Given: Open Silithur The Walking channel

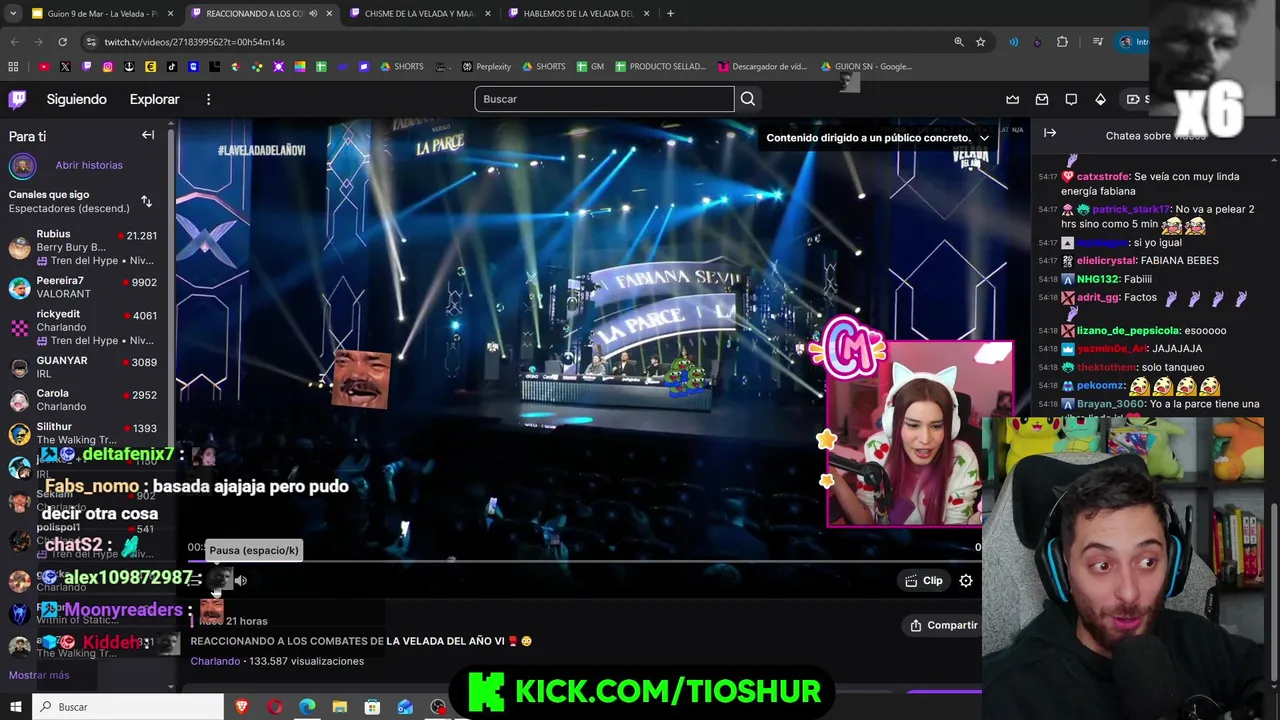Looking at the screenshot, I should coord(84,433).
